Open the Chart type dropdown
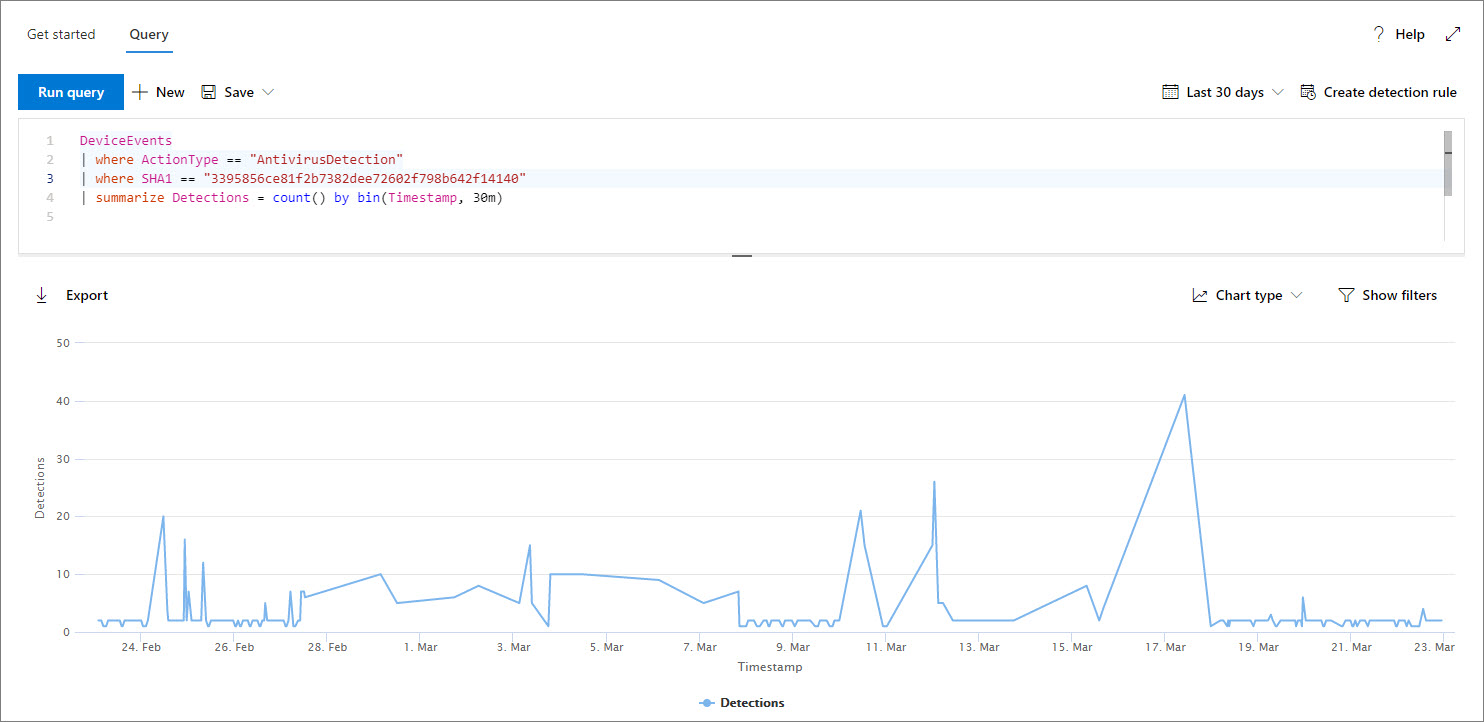The width and height of the screenshot is (1484, 722). tap(1248, 295)
